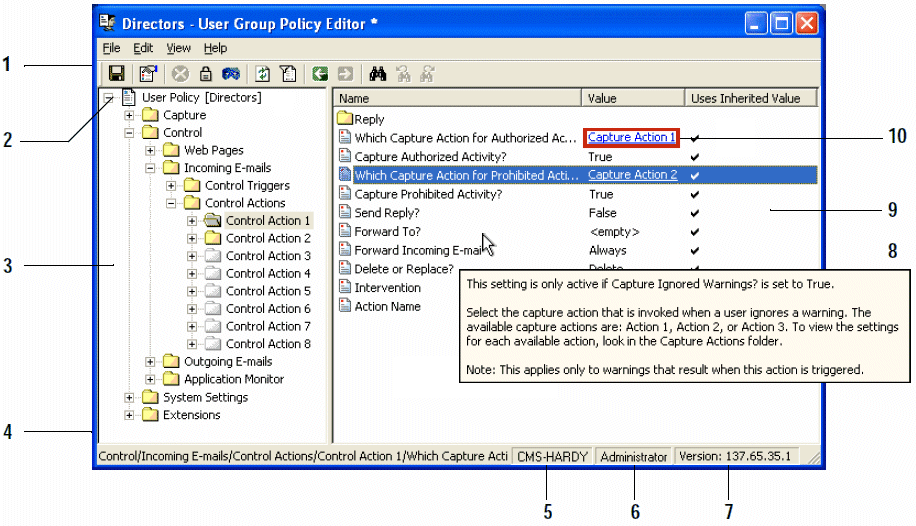This screenshot has width=916, height=526.
Task: Click the binoculars Find icon
Action: (x=378, y=73)
